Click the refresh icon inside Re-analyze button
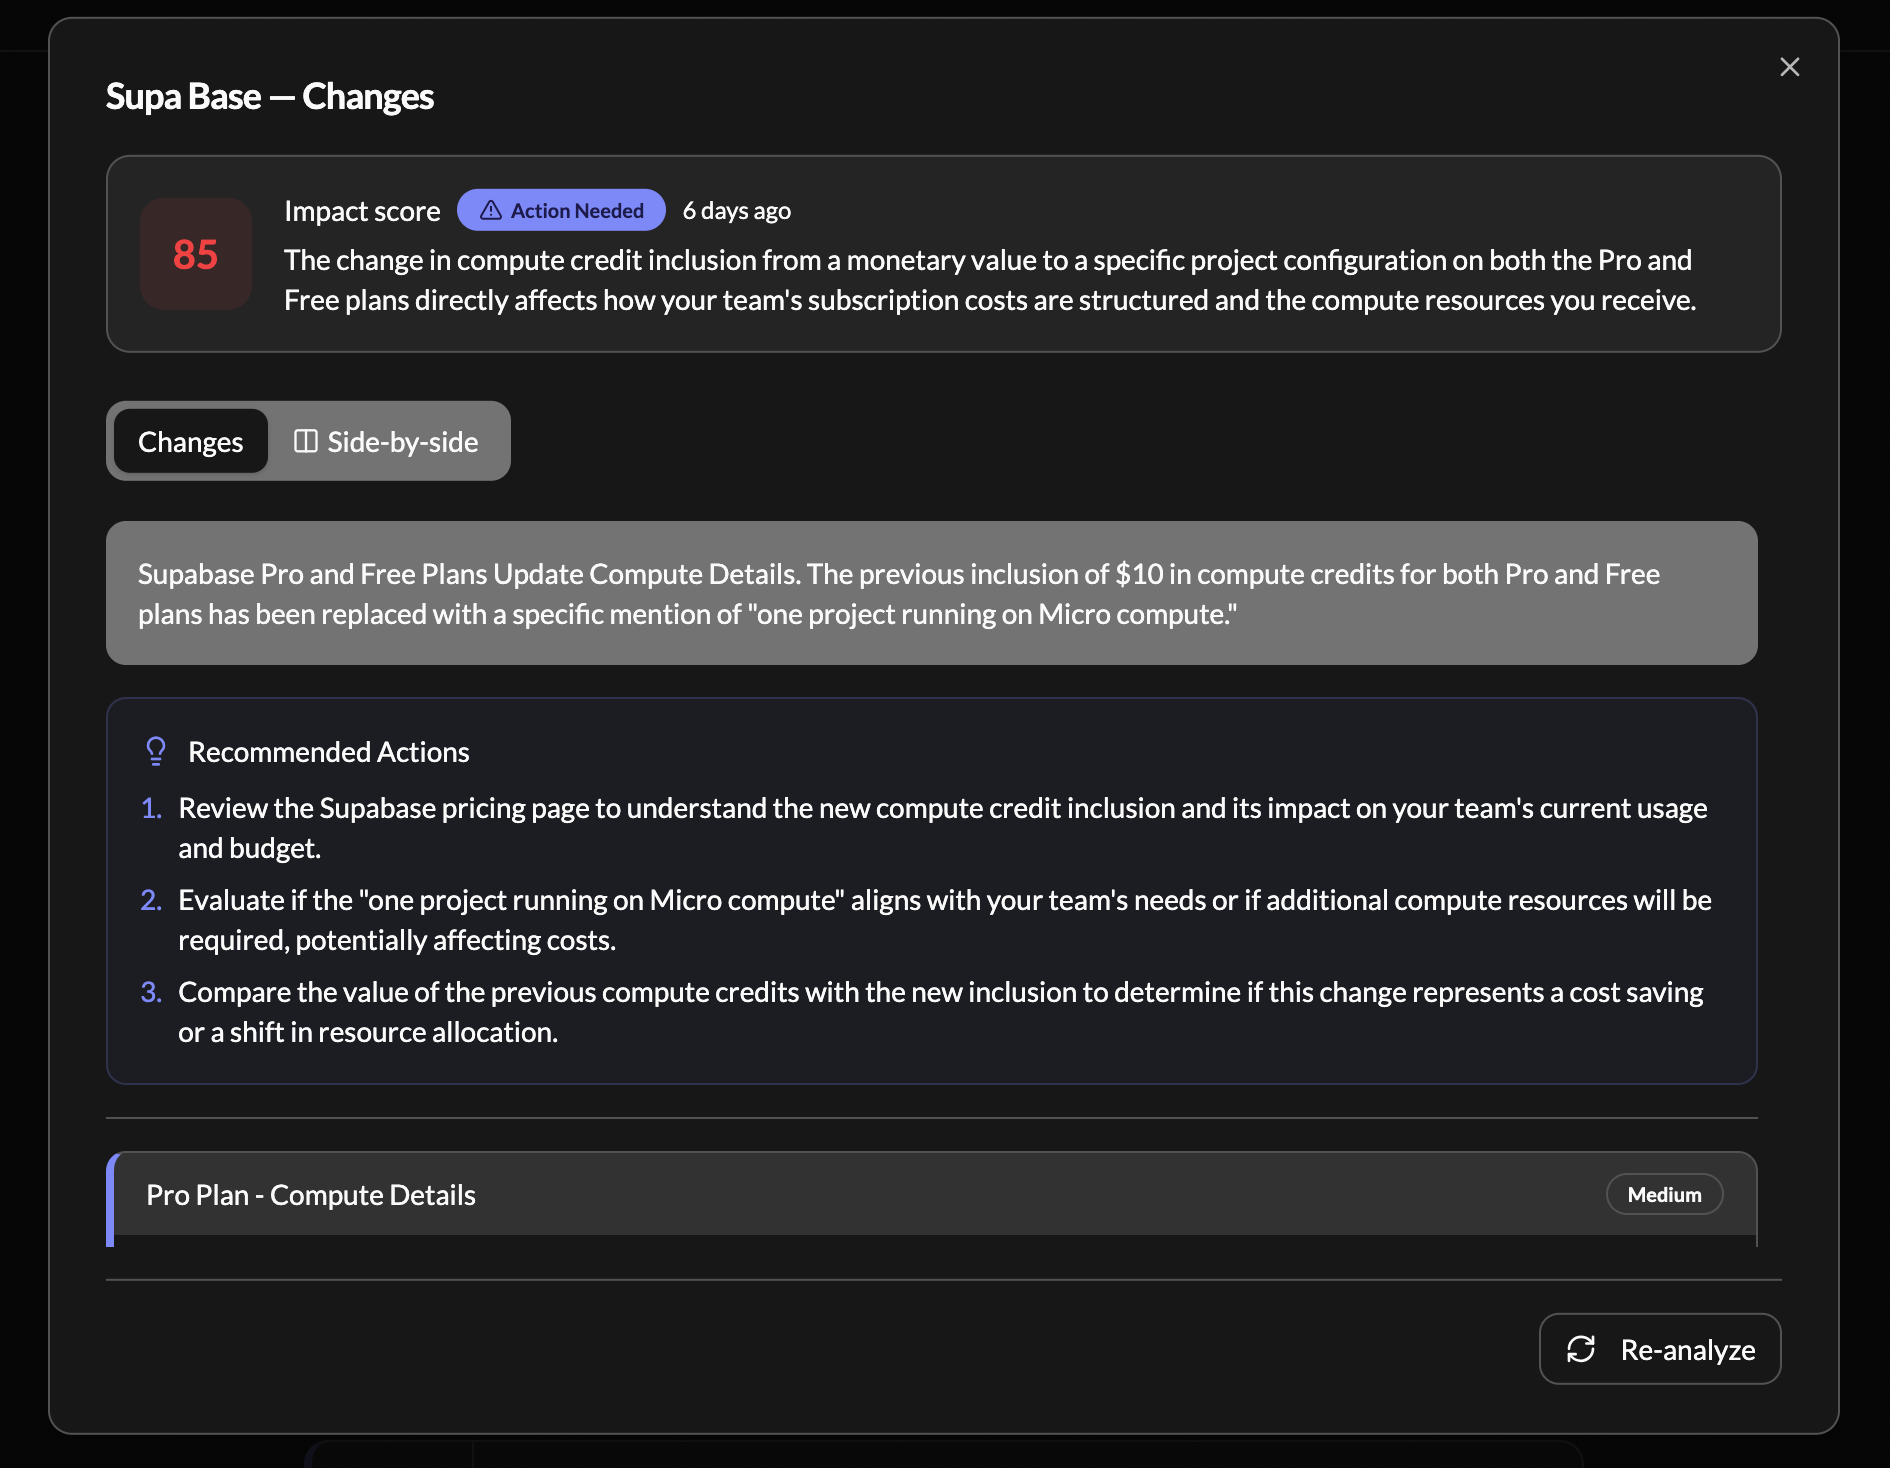The width and height of the screenshot is (1890, 1468). click(x=1580, y=1349)
